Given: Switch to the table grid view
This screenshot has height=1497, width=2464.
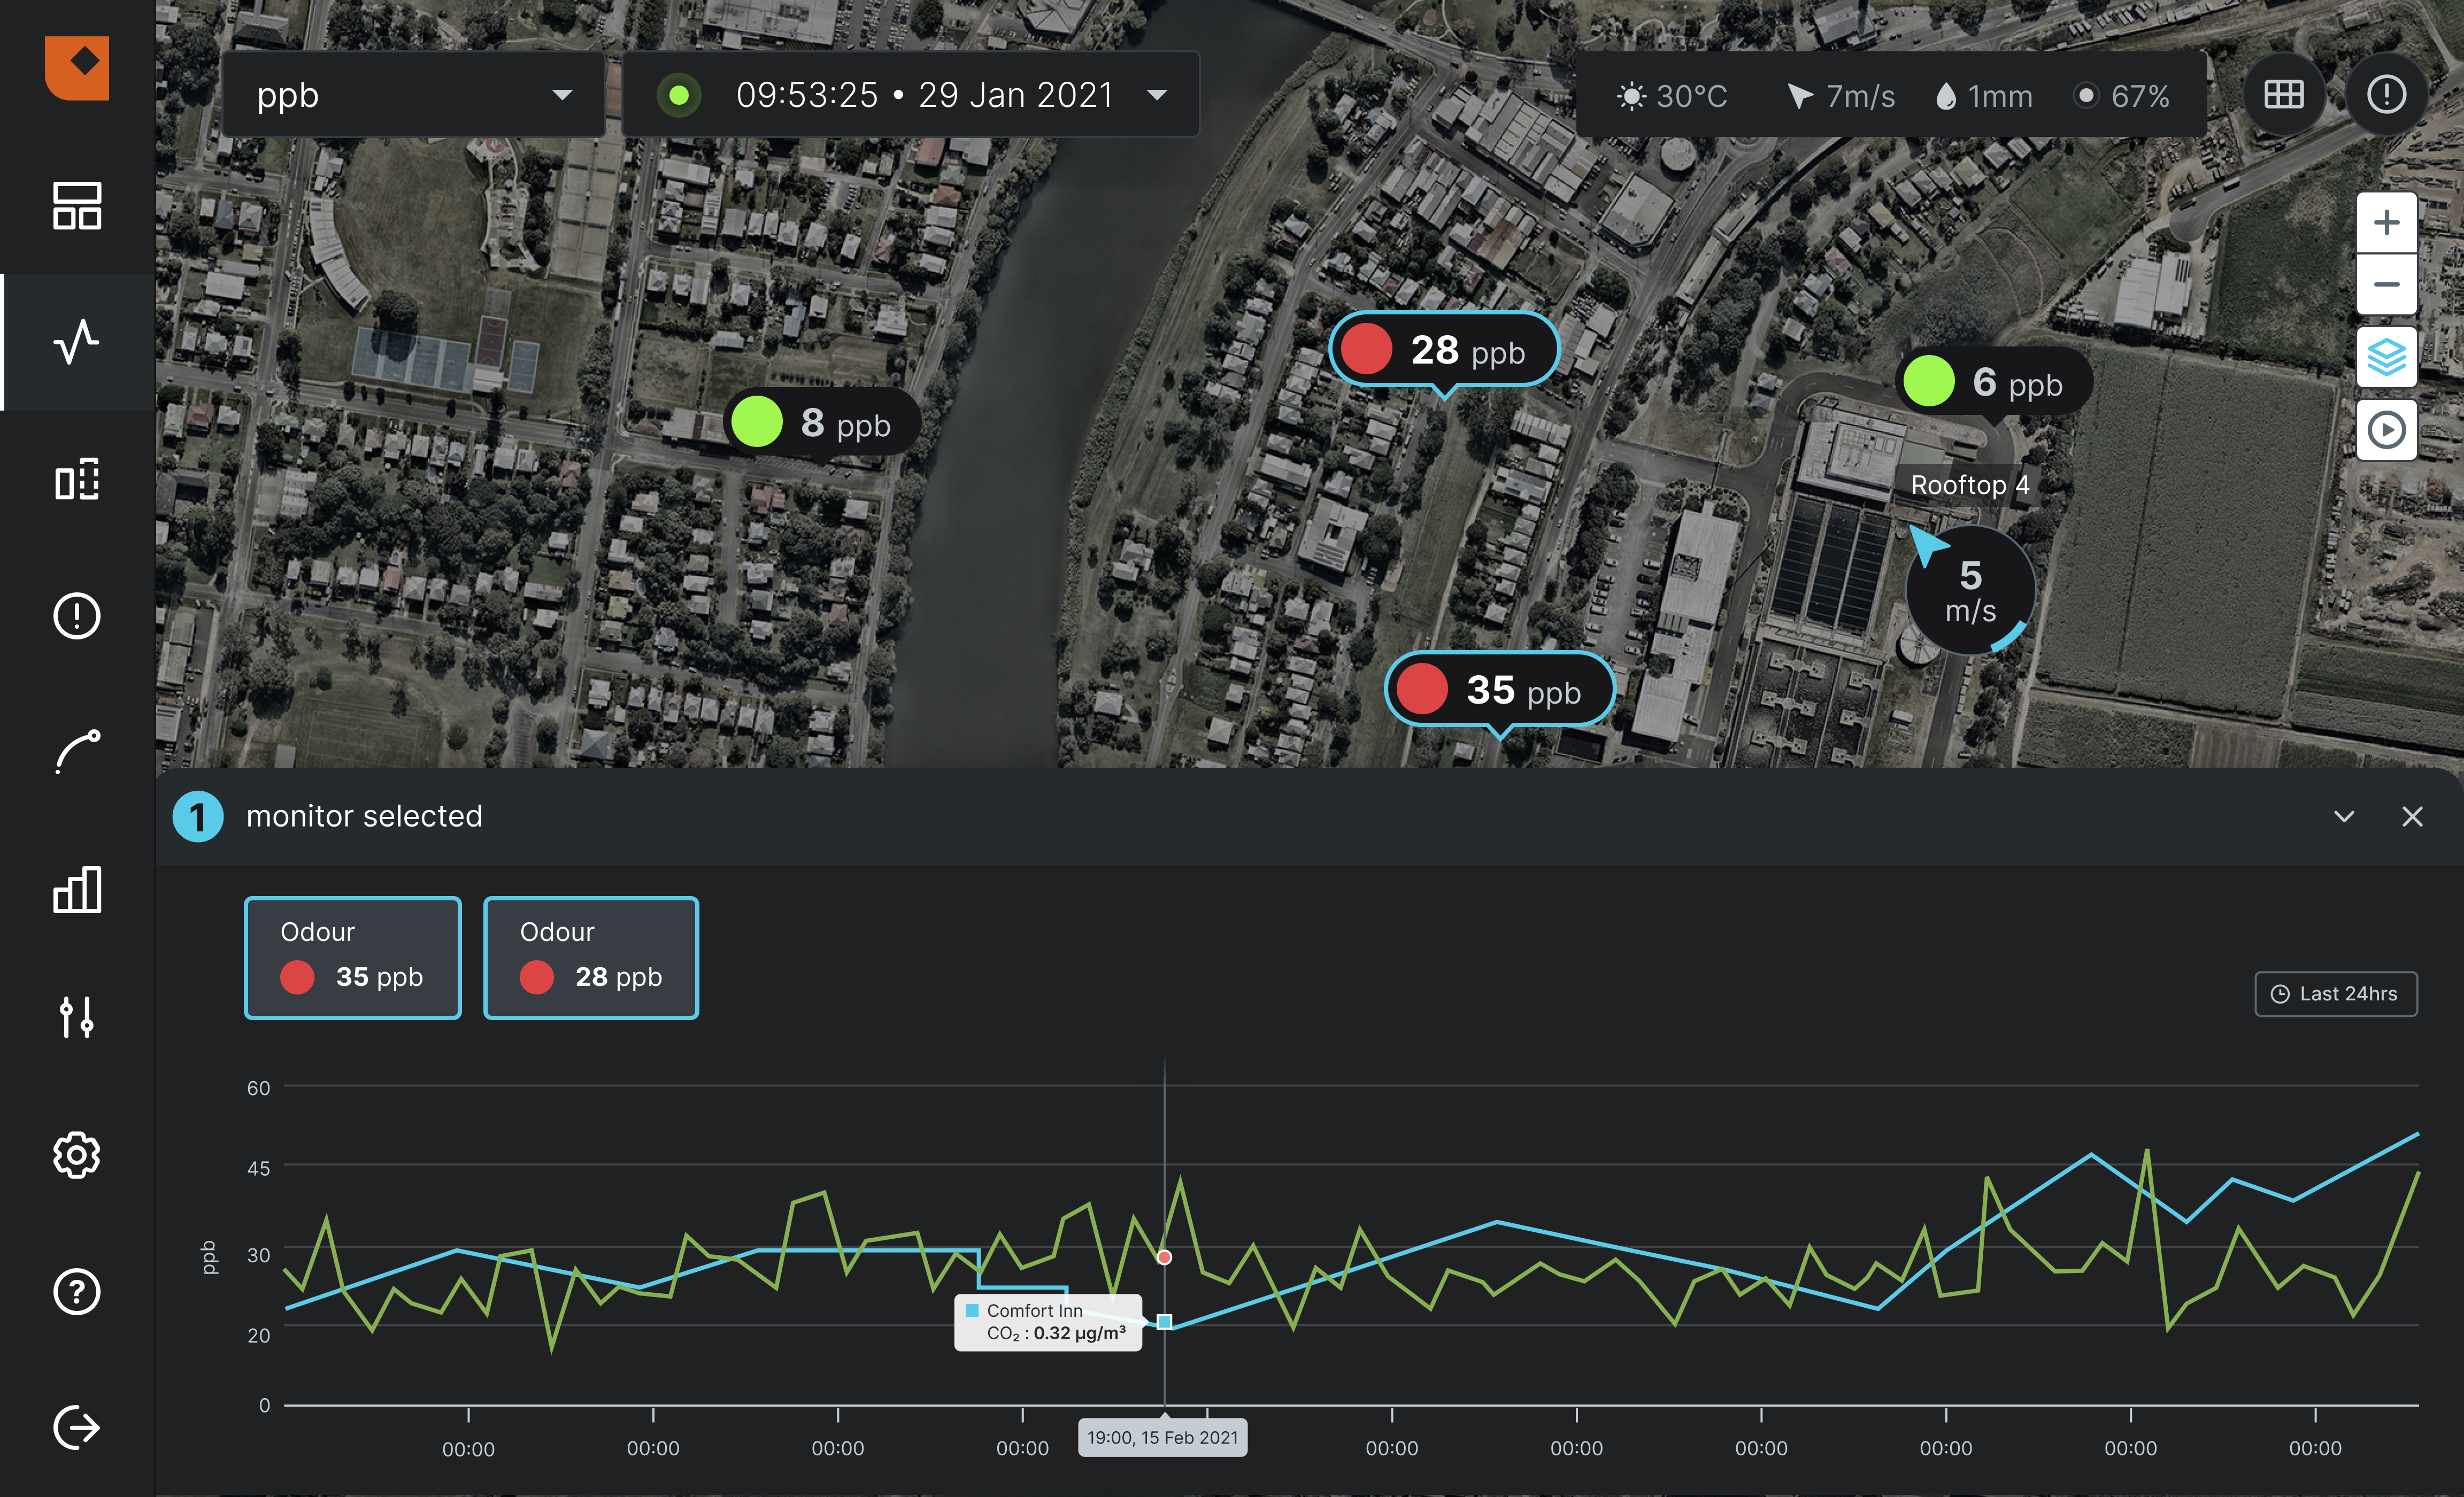Looking at the screenshot, I should [x=2284, y=95].
